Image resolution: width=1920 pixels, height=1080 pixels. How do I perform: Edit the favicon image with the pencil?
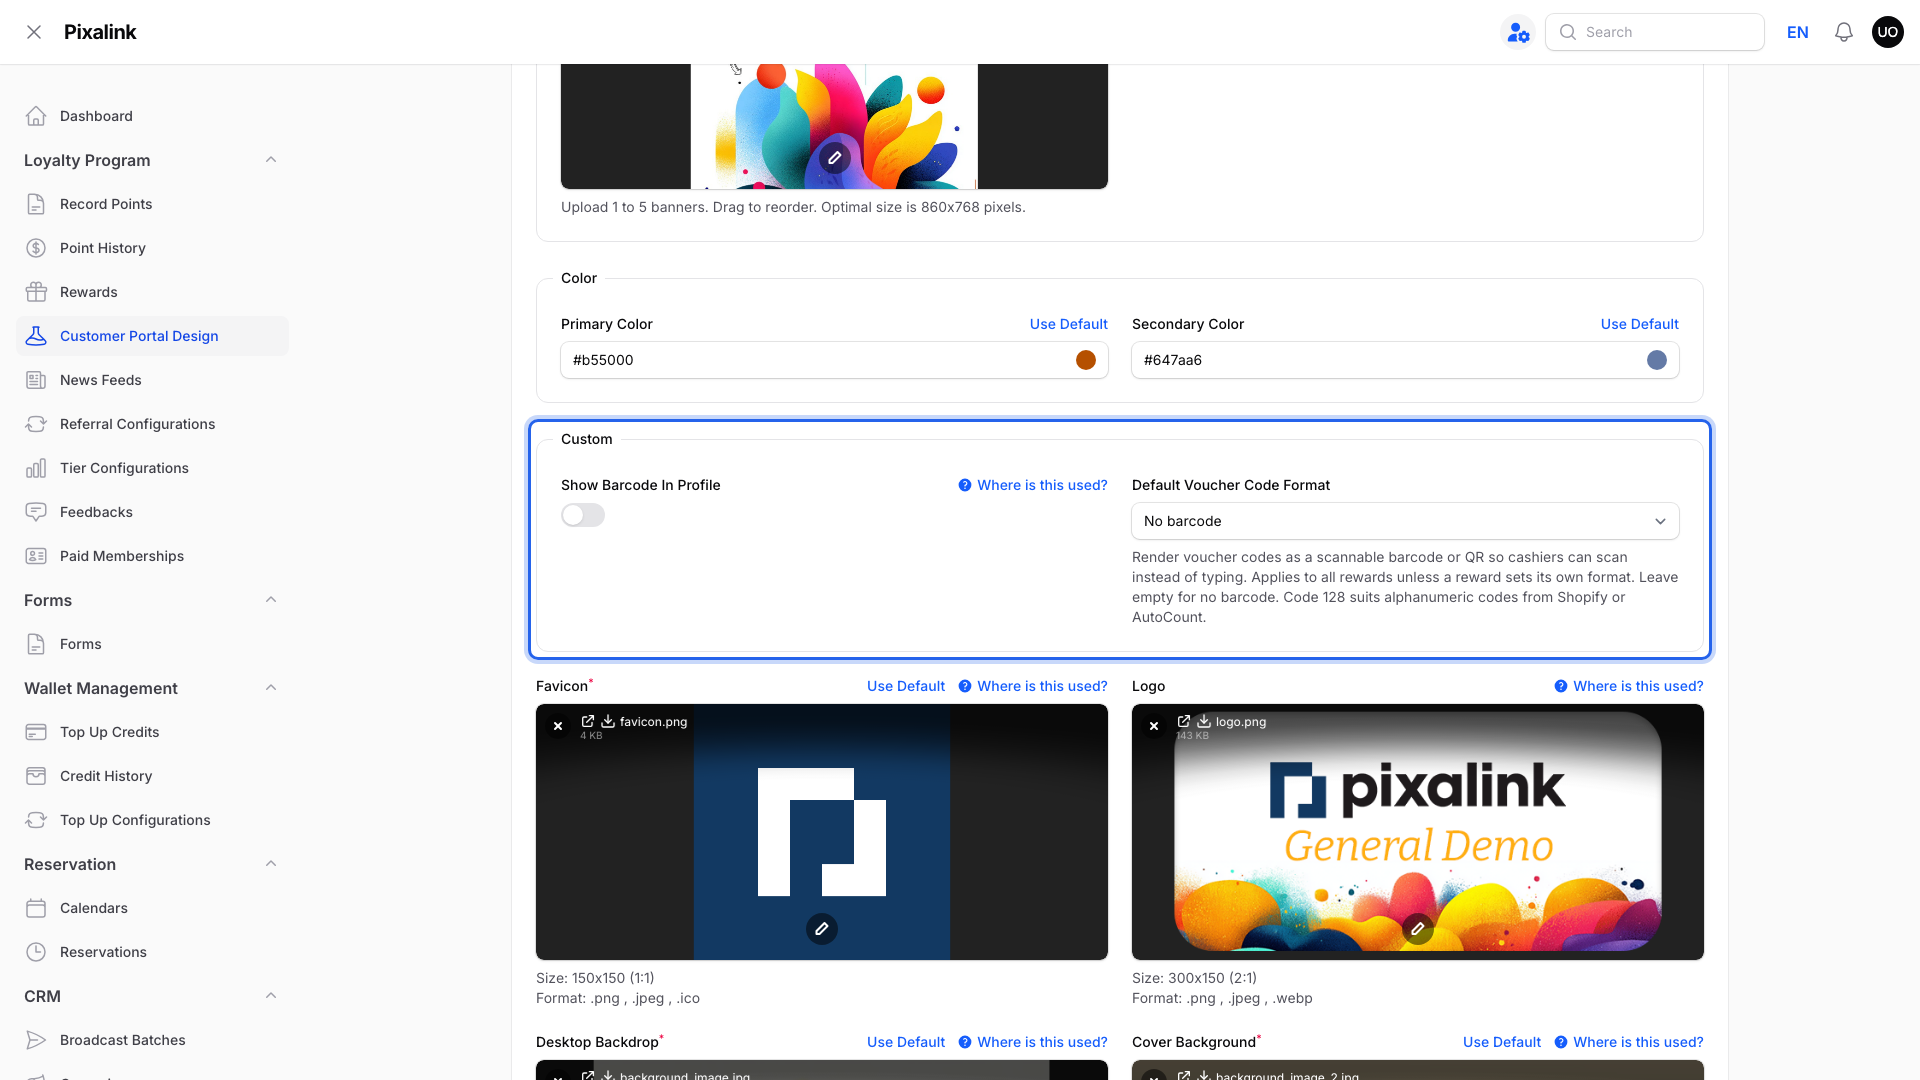coord(822,929)
